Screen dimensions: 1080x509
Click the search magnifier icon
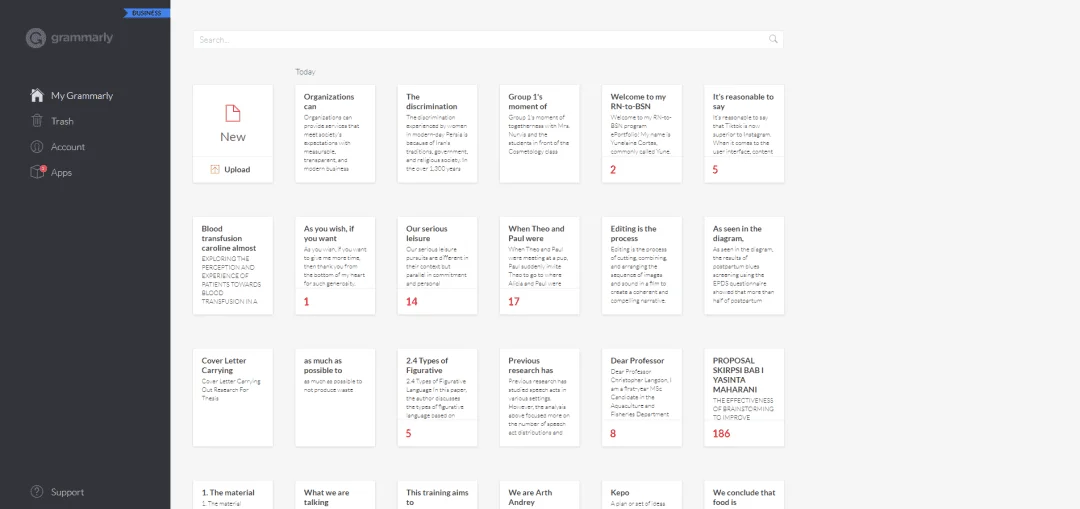point(773,39)
